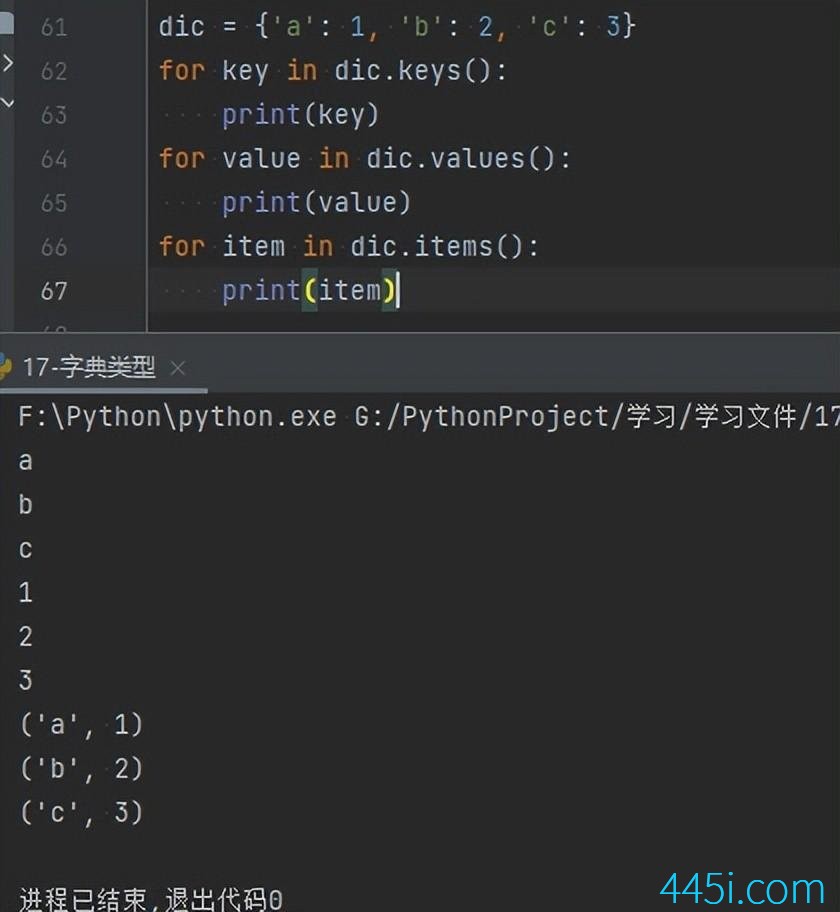840x912 pixels.
Task: Click line number 62 in gutter
Action: click(x=54, y=71)
